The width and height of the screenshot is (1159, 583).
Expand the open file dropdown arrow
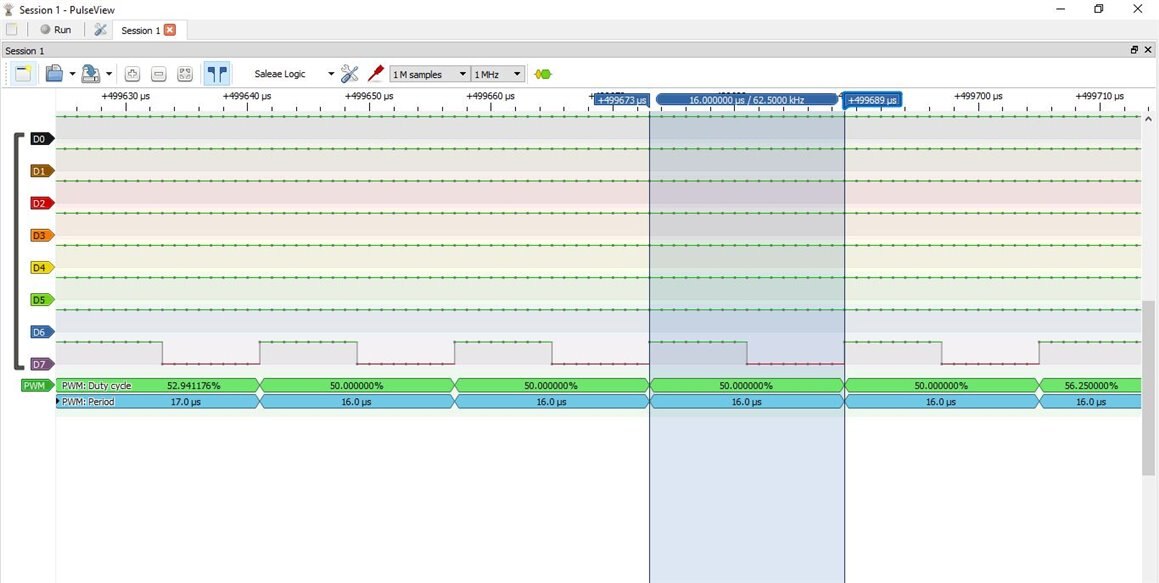point(72,74)
